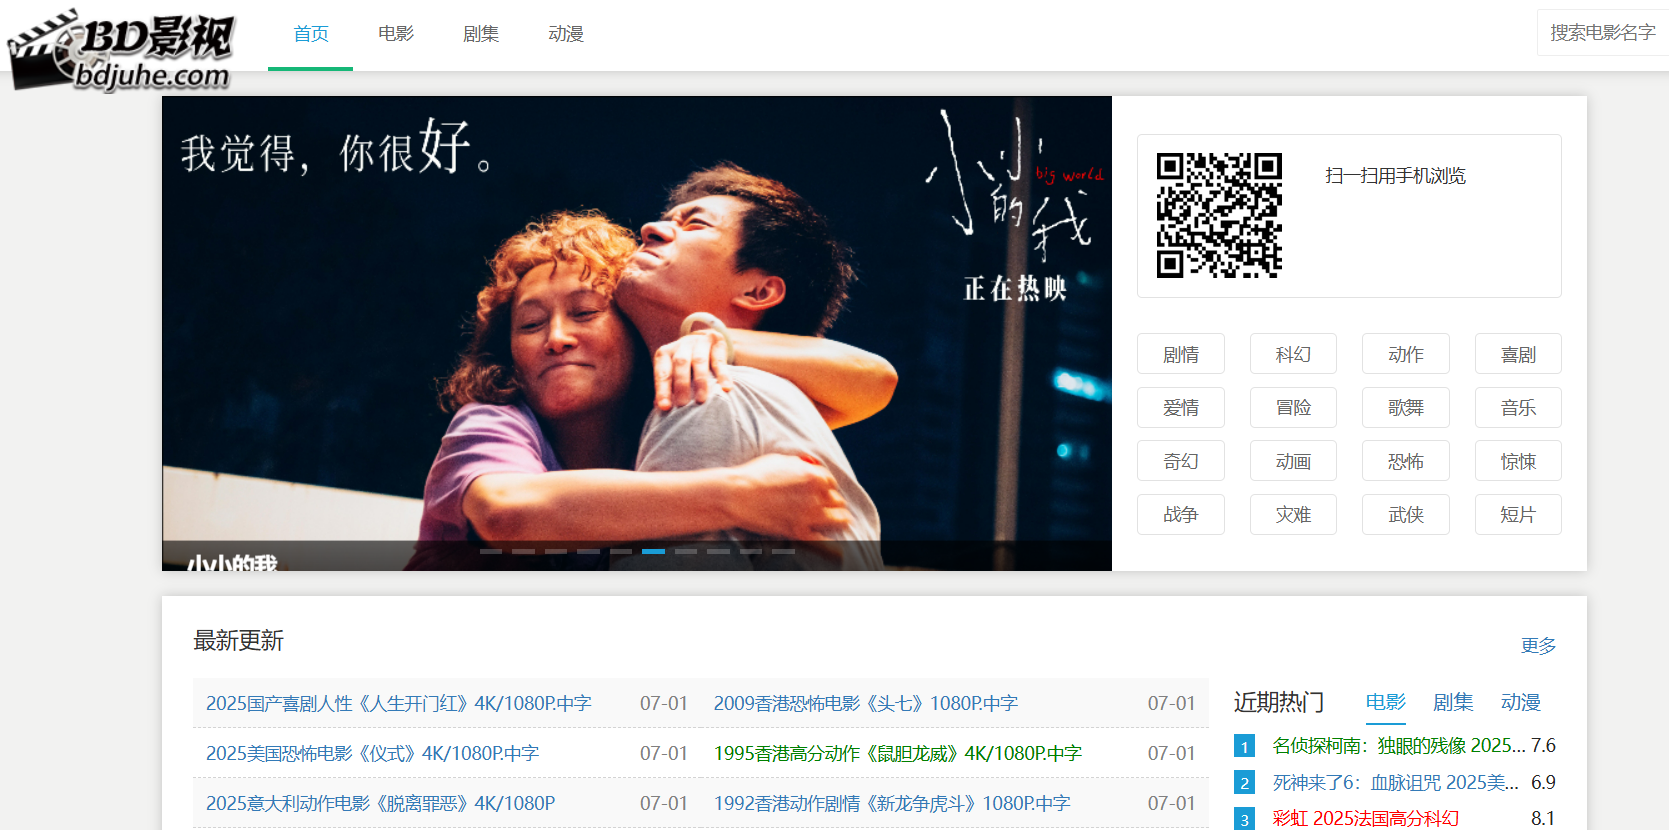Browse the 动作 genre
This screenshot has height=830, width=1669.
(x=1406, y=354)
